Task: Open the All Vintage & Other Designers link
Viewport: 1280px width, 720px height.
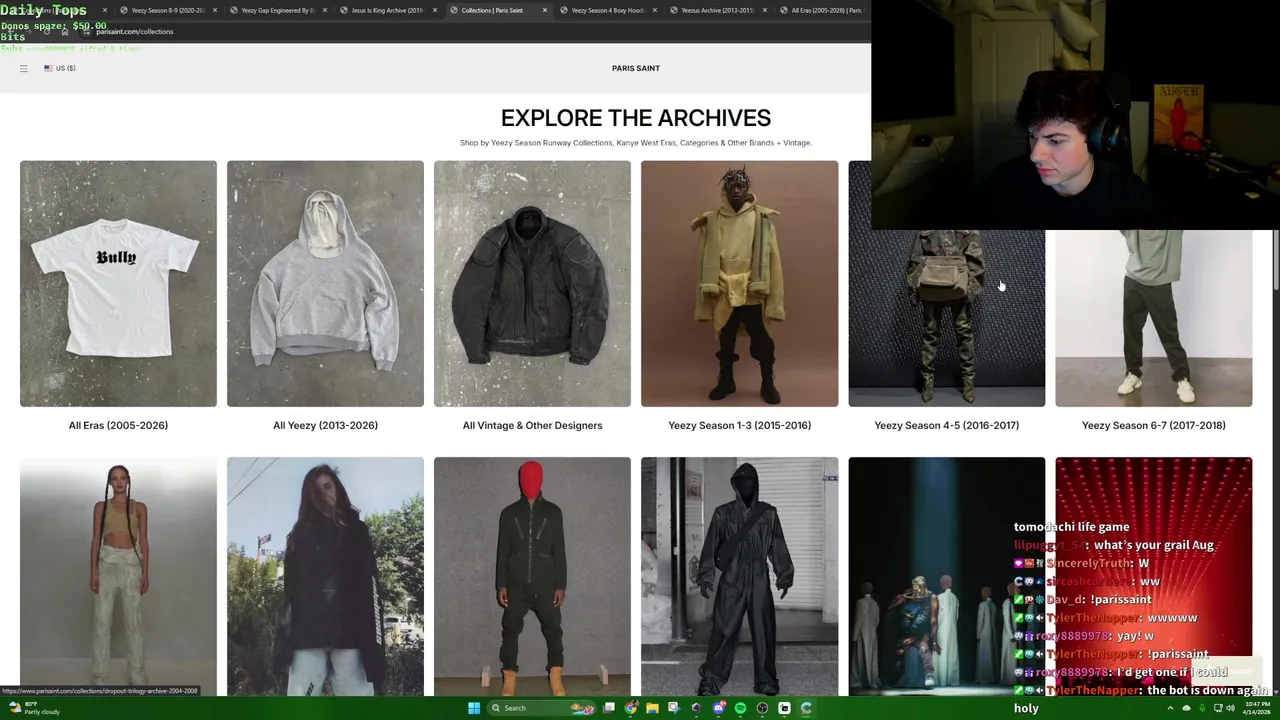Action: [x=532, y=425]
